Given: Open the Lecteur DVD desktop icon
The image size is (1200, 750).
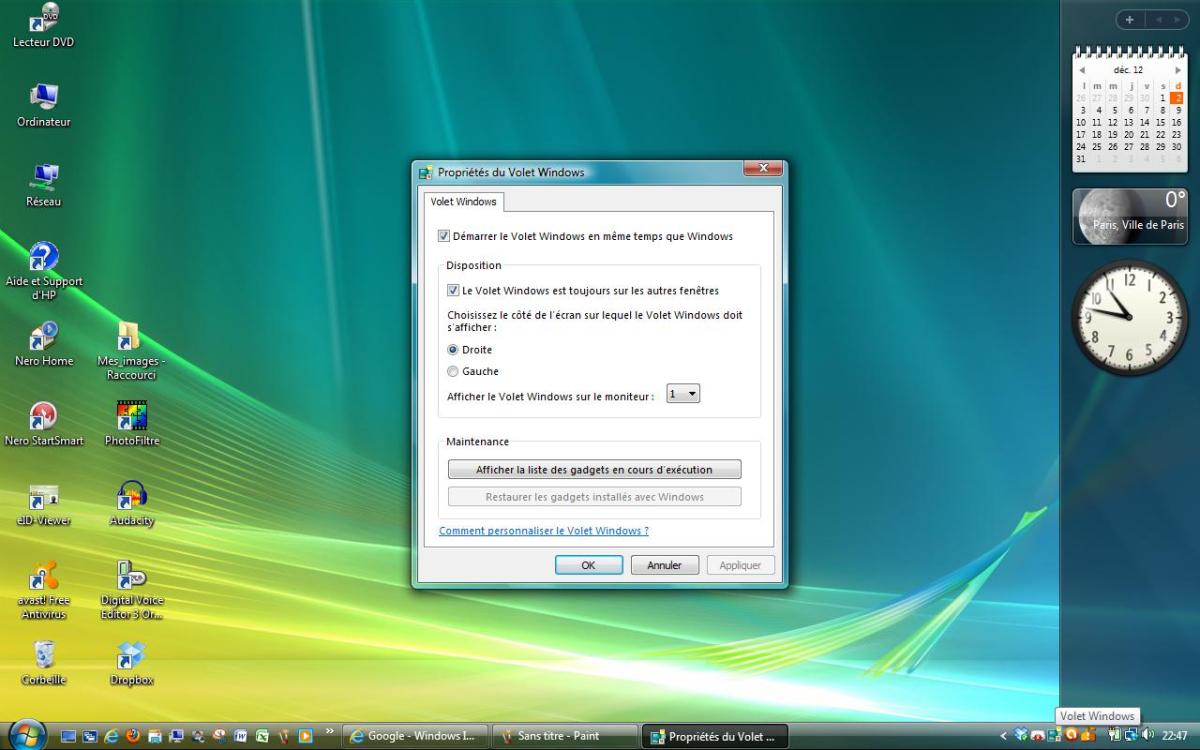Looking at the screenshot, I should tap(43, 27).
